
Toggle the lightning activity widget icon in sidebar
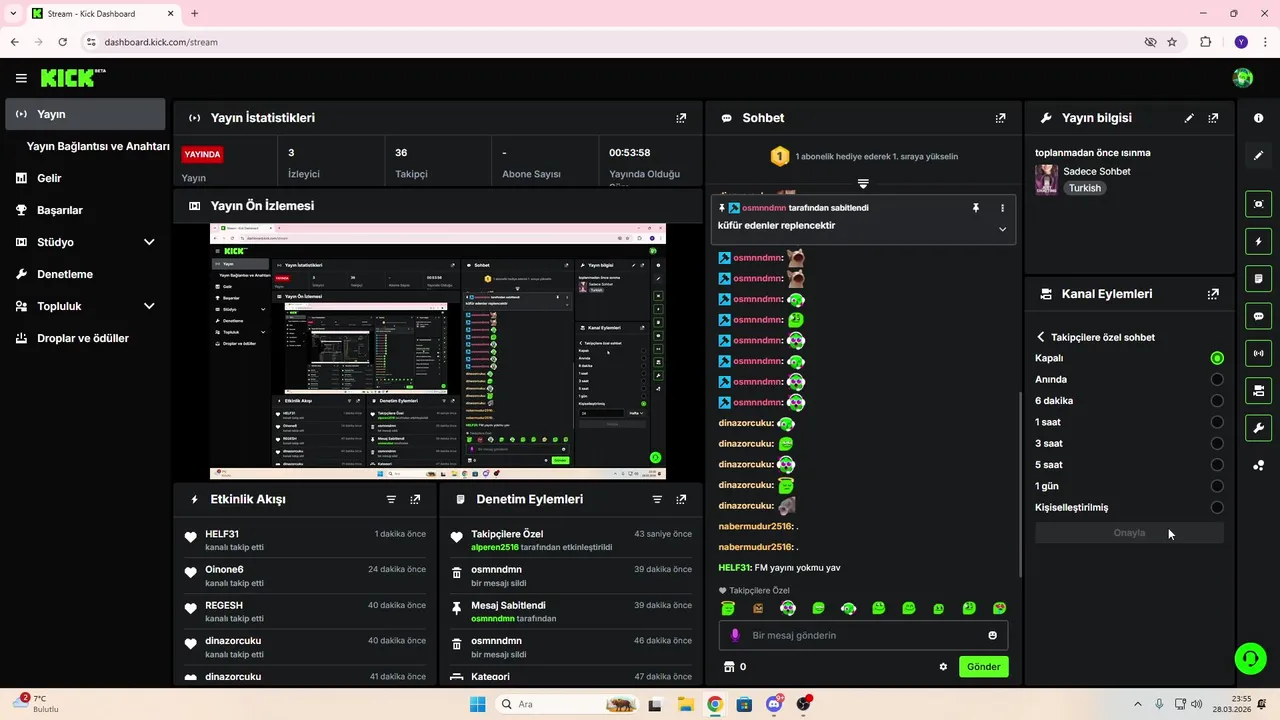pos(1258,241)
